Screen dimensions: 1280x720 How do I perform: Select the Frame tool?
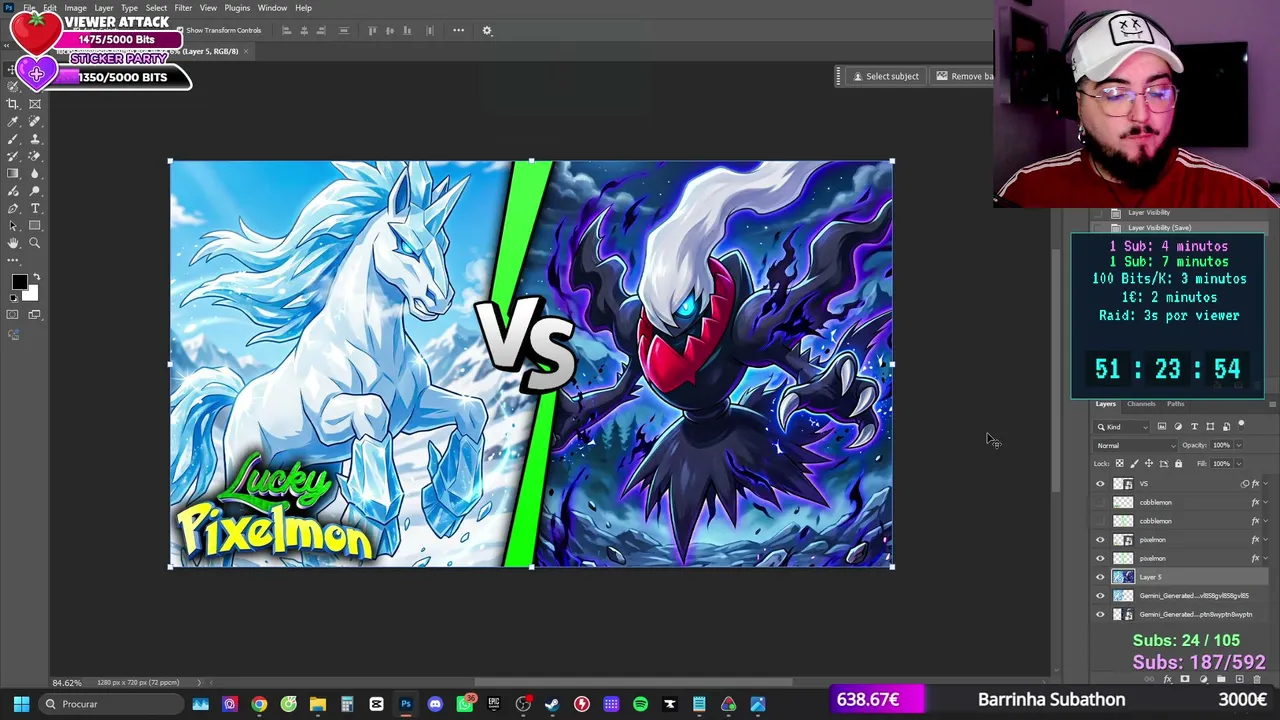(x=35, y=104)
